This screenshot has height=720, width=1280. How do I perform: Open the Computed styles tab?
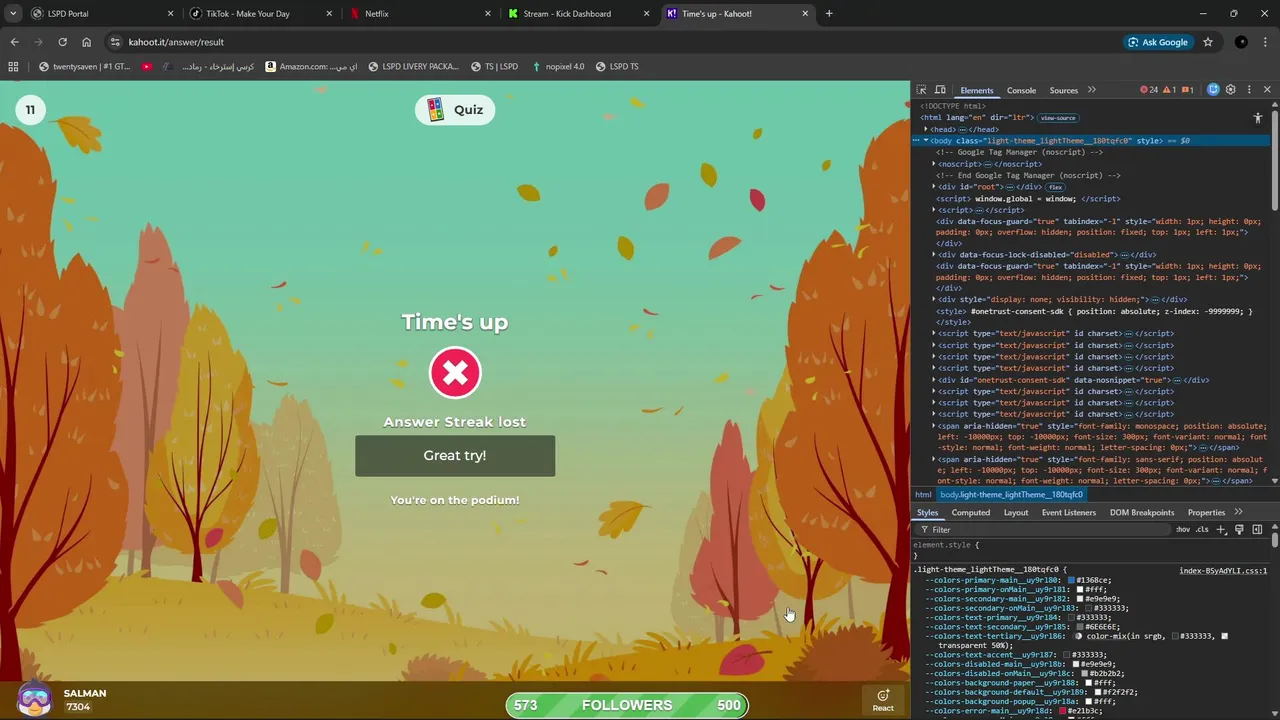pos(971,512)
